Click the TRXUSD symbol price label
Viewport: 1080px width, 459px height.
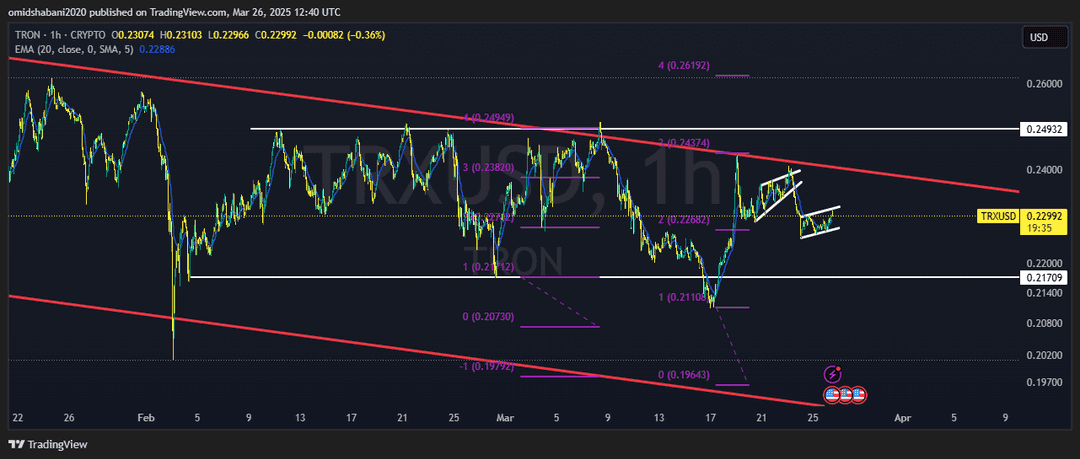(x=998, y=216)
